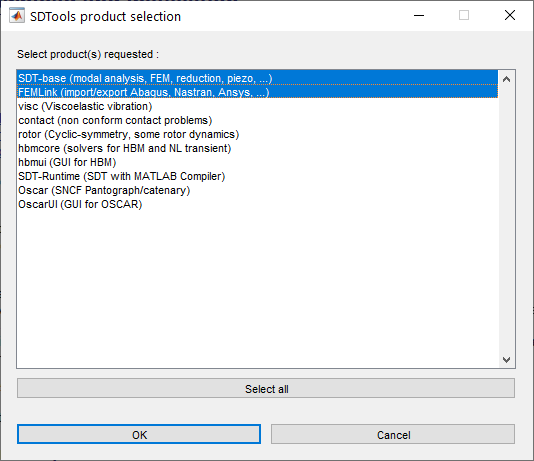Select SDT-Runtime MATLAB Compiler entry
The width and height of the screenshot is (534, 461).
[x=257, y=176]
